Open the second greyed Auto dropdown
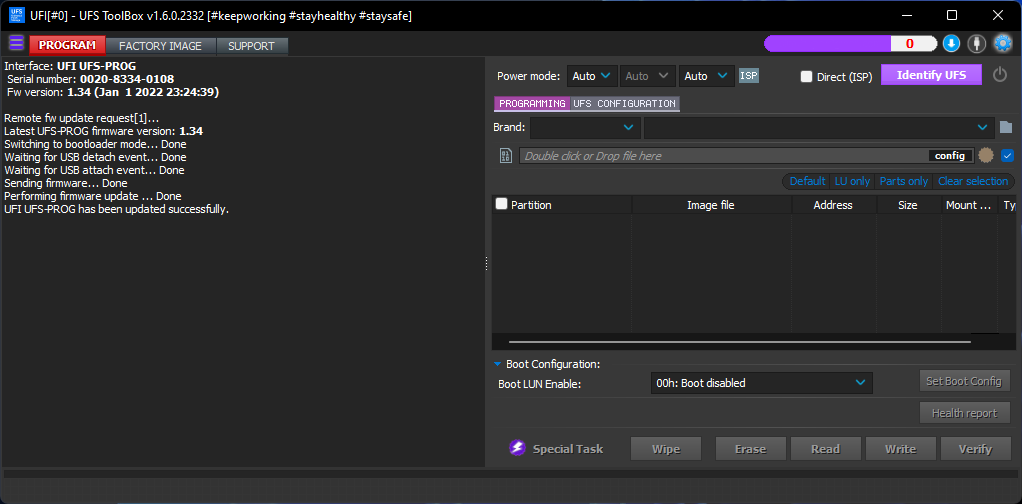 [x=647, y=76]
